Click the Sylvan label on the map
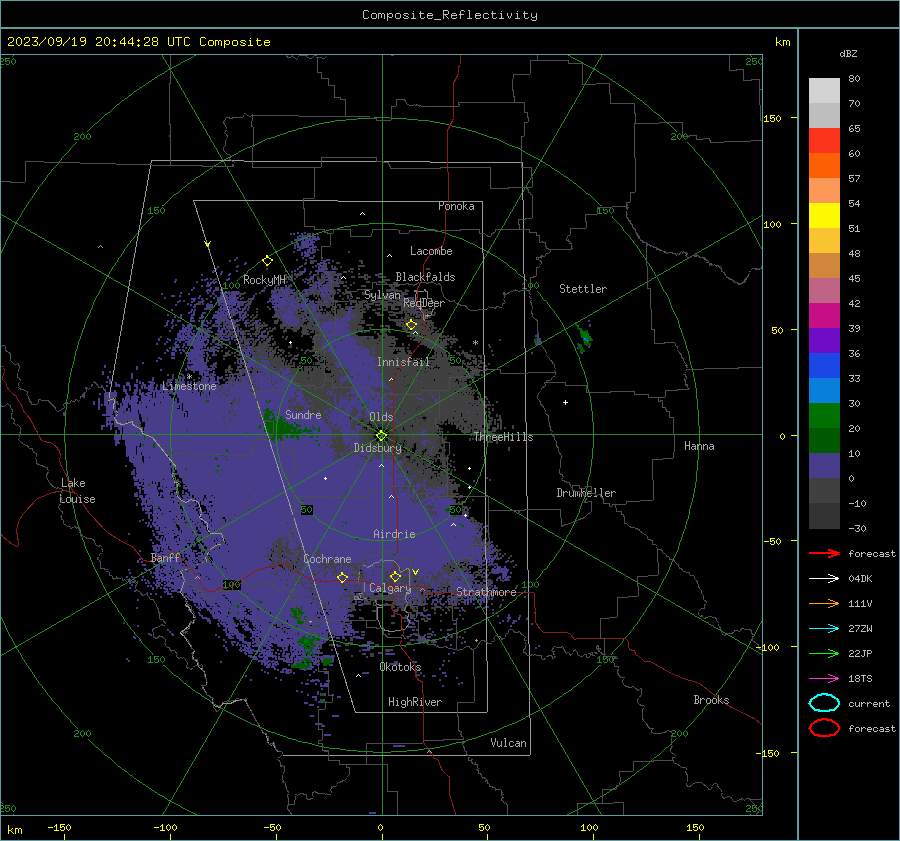Viewport: 900px width, 841px height. click(382, 295)
